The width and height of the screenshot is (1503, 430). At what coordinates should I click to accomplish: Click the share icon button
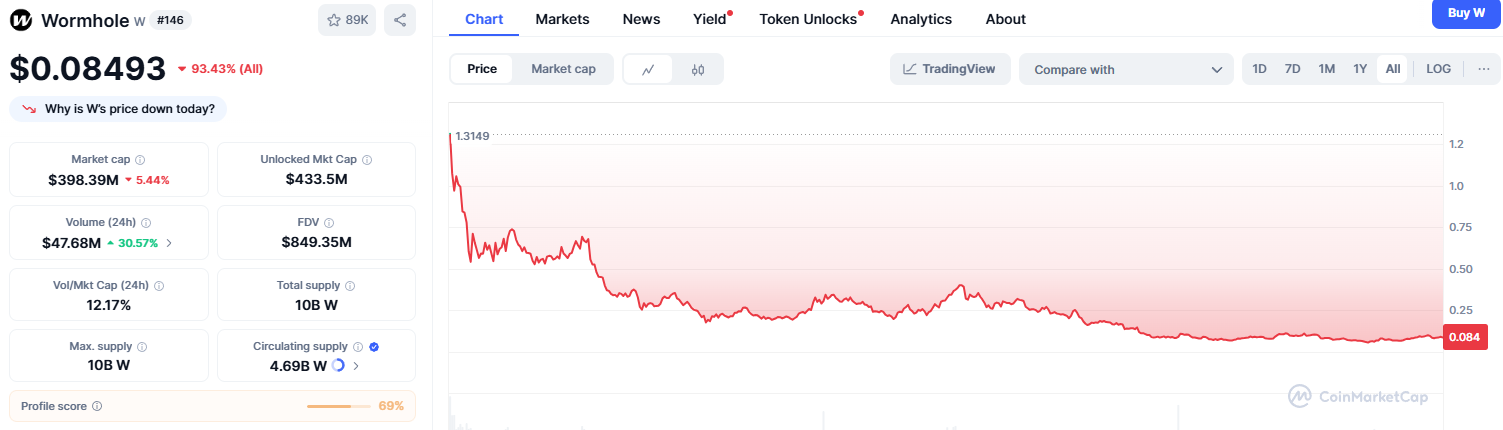[400, 20]
